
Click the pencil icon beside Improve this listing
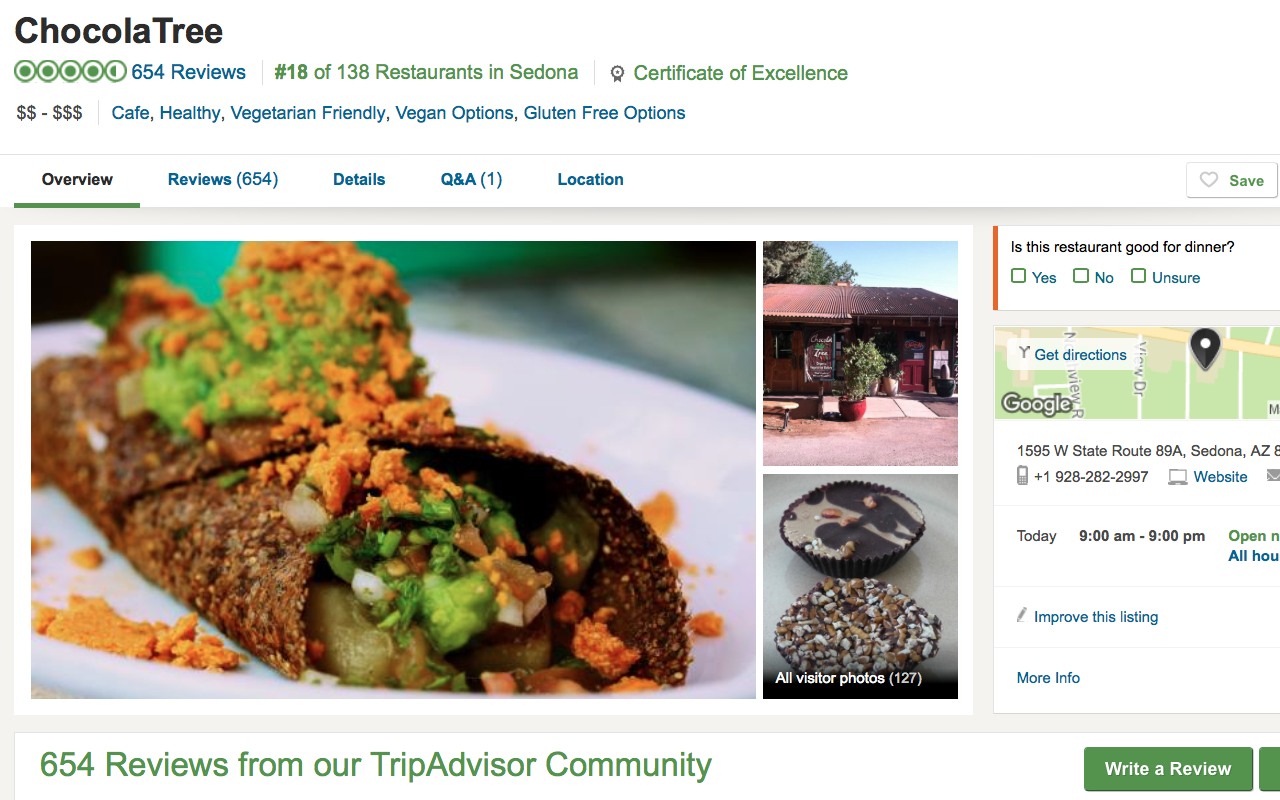(1022, 615)
